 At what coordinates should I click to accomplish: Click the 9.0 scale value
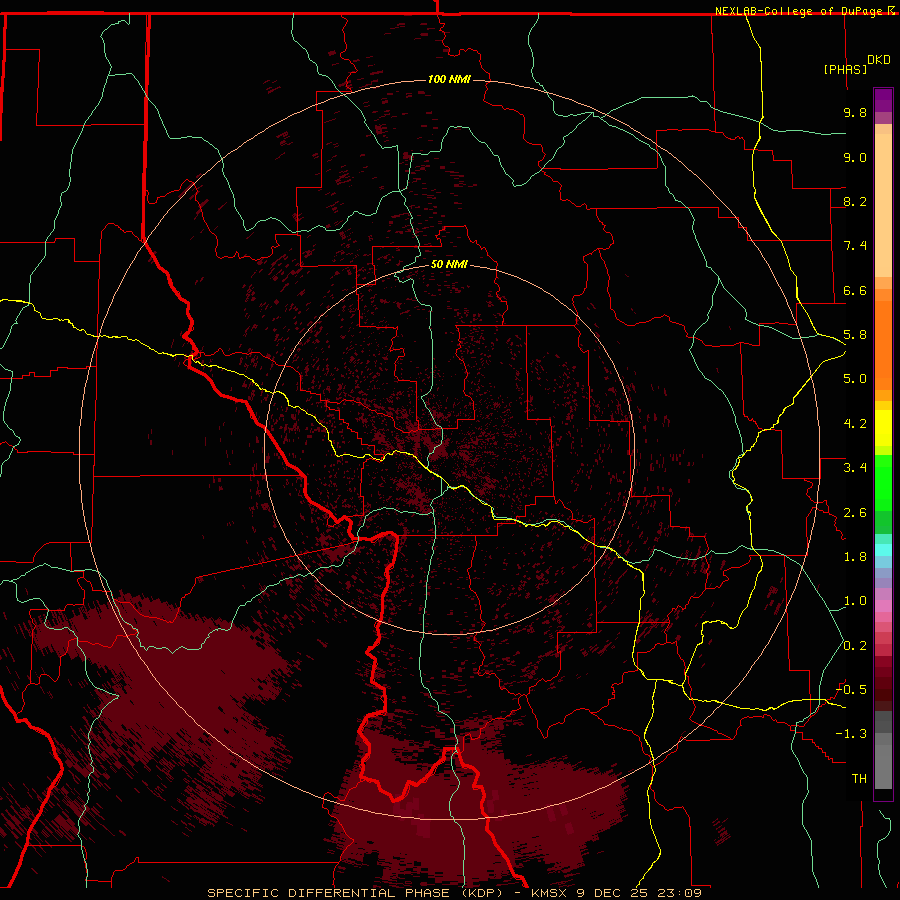855,157
